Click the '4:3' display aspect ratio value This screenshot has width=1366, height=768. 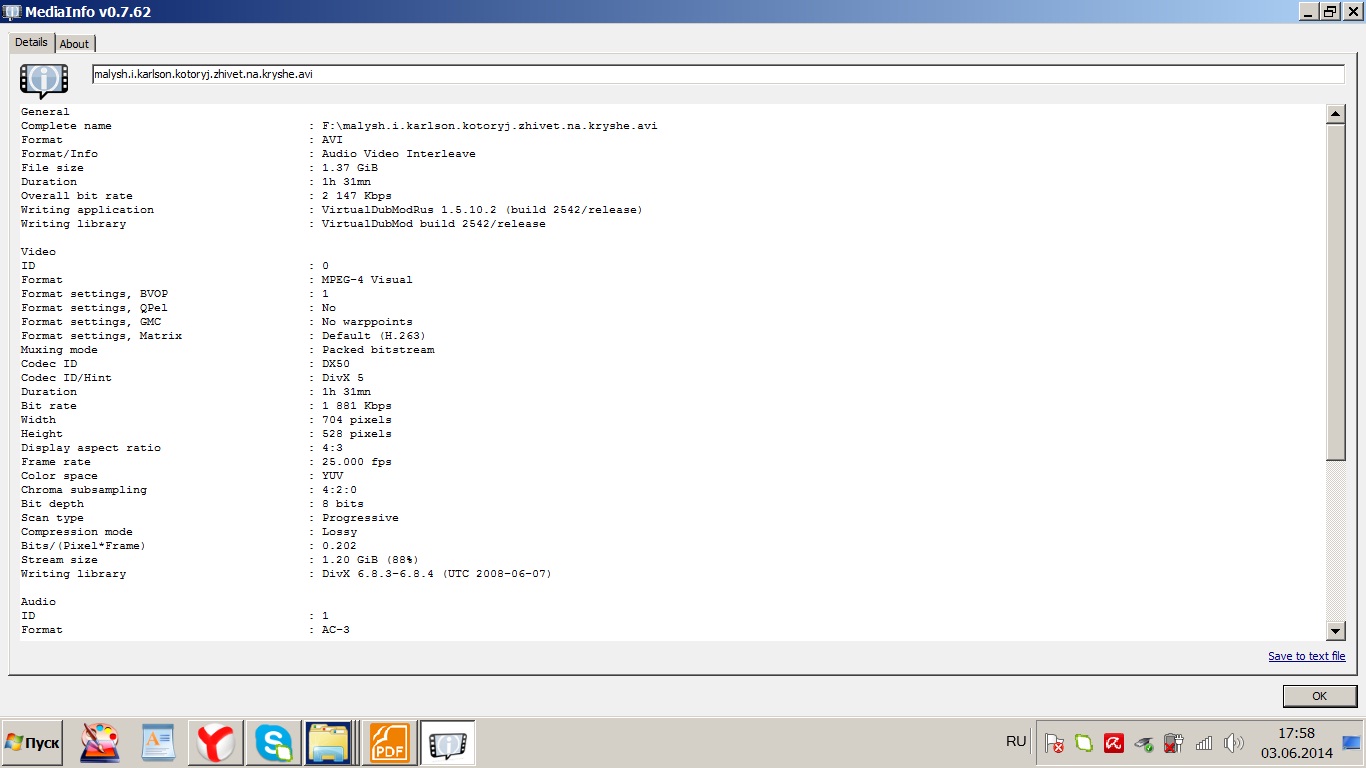click(x=332, y=448)
